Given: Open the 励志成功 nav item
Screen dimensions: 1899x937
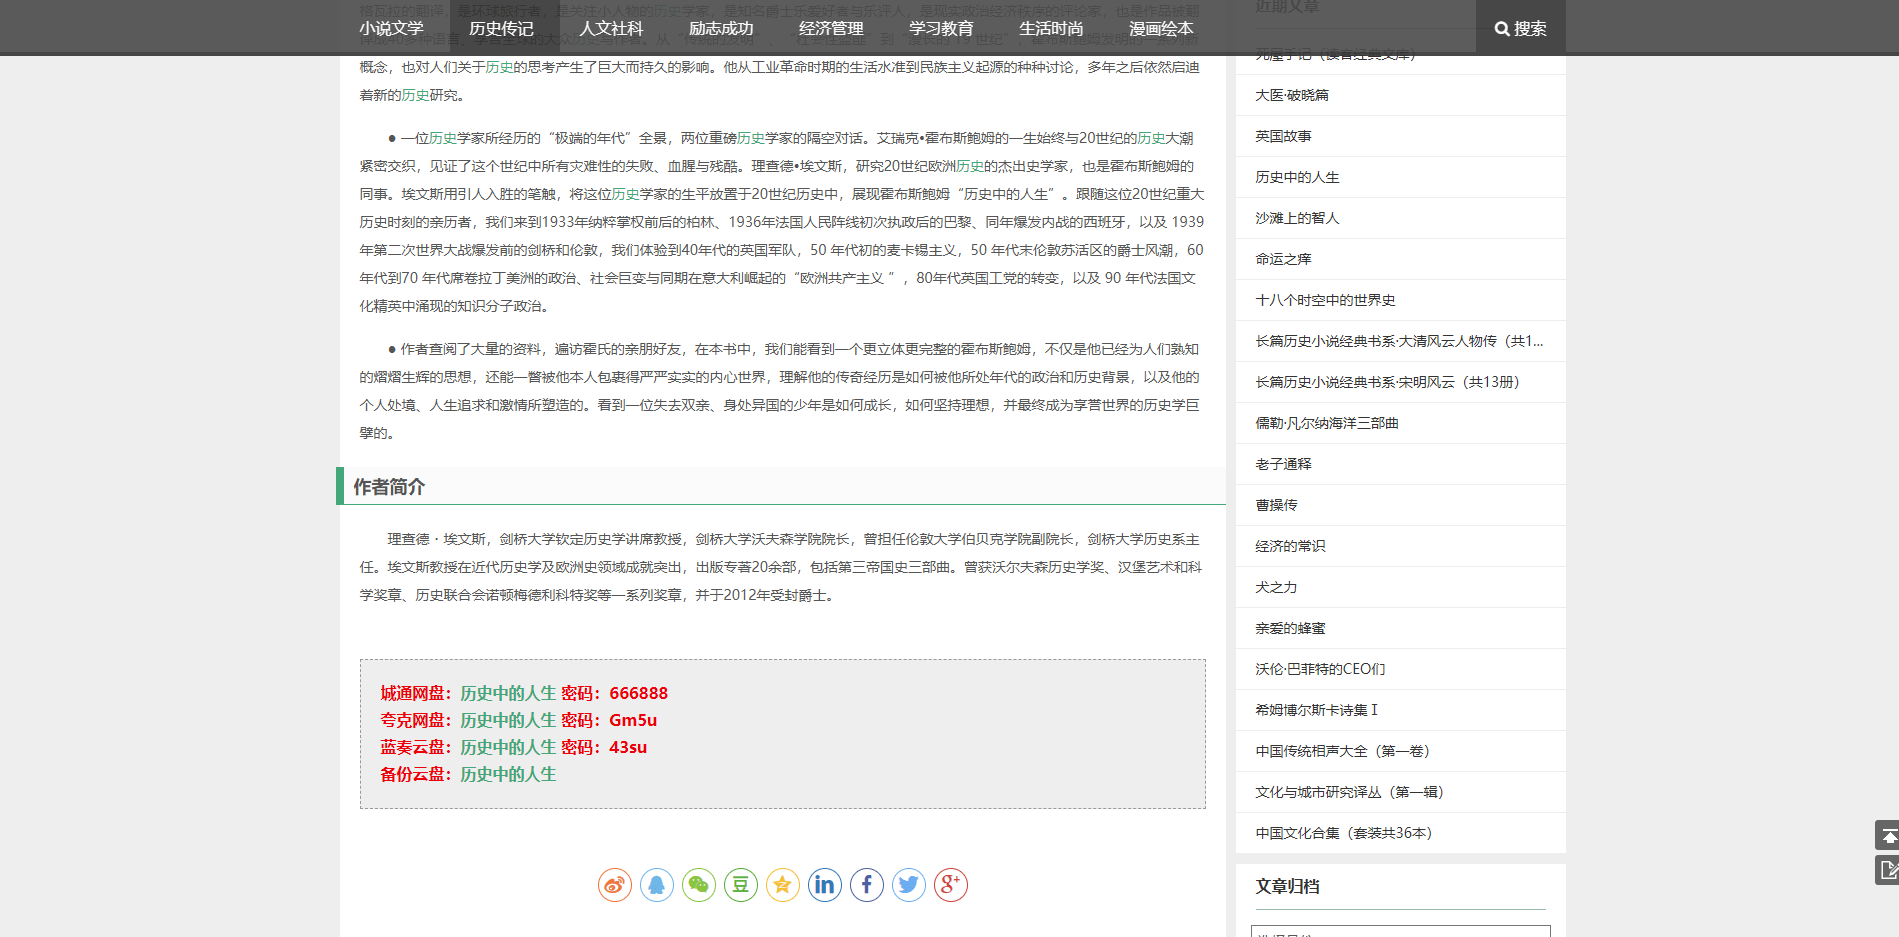Looking at the screenshot, I should point(721,28).
